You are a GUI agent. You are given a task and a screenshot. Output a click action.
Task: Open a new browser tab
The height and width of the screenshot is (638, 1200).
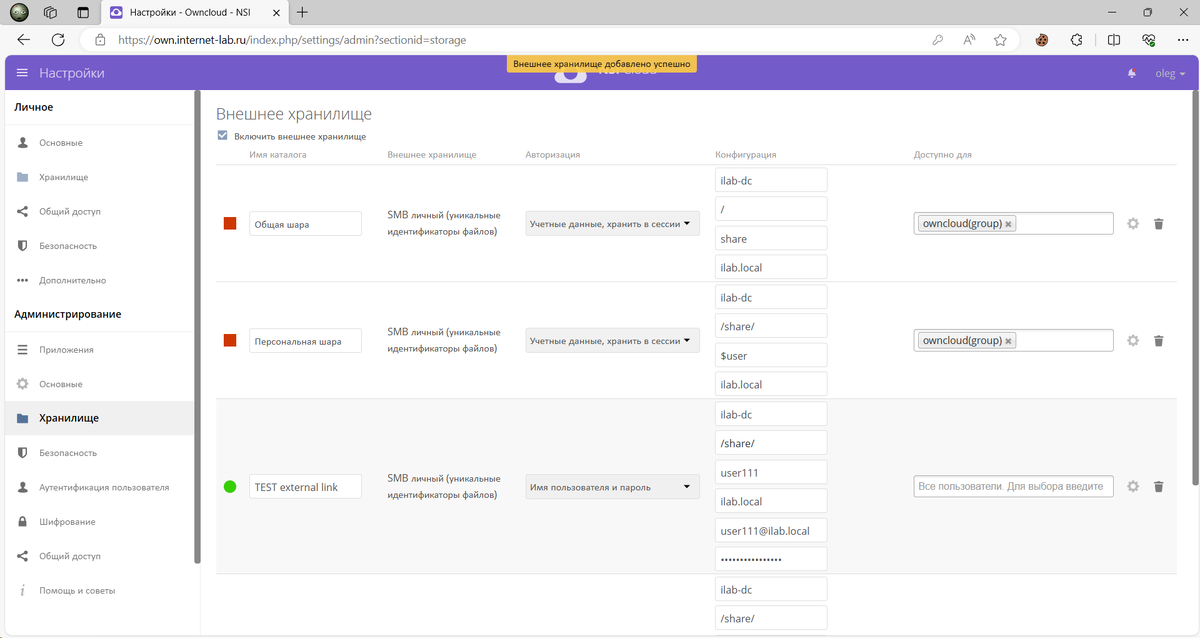302,12
